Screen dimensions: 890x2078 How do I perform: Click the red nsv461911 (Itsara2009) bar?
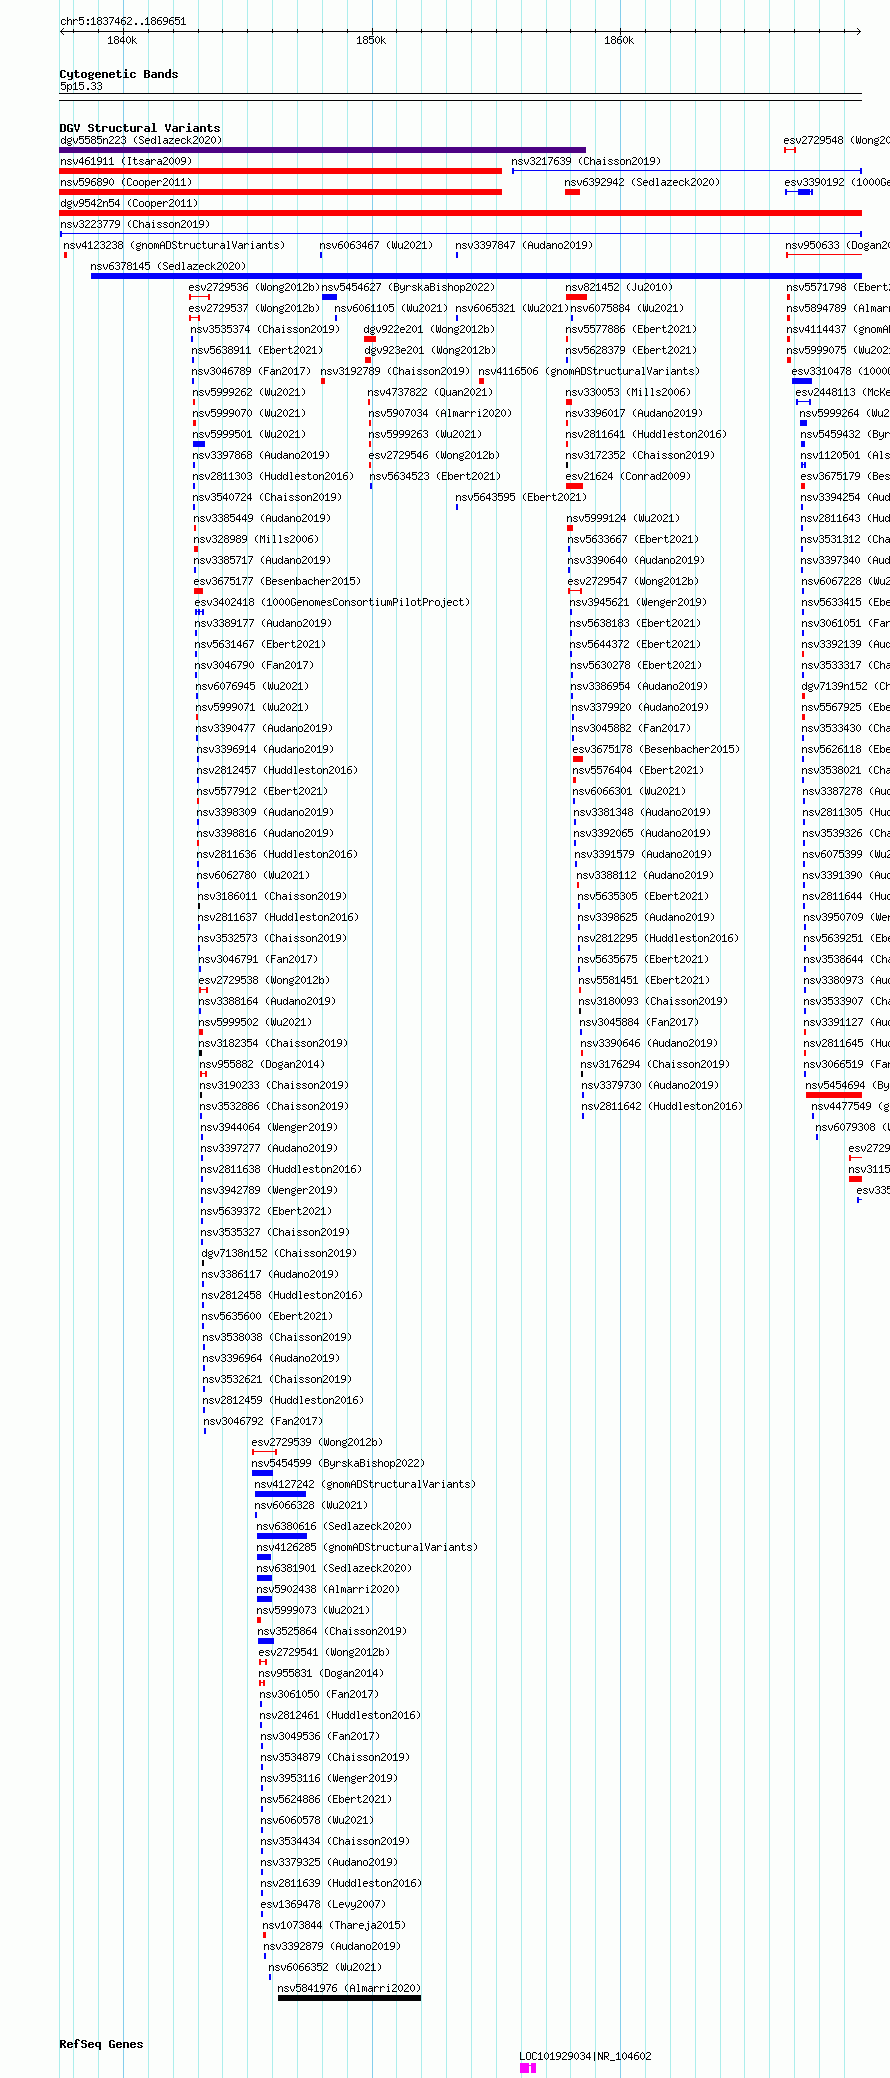pos(281,171)
